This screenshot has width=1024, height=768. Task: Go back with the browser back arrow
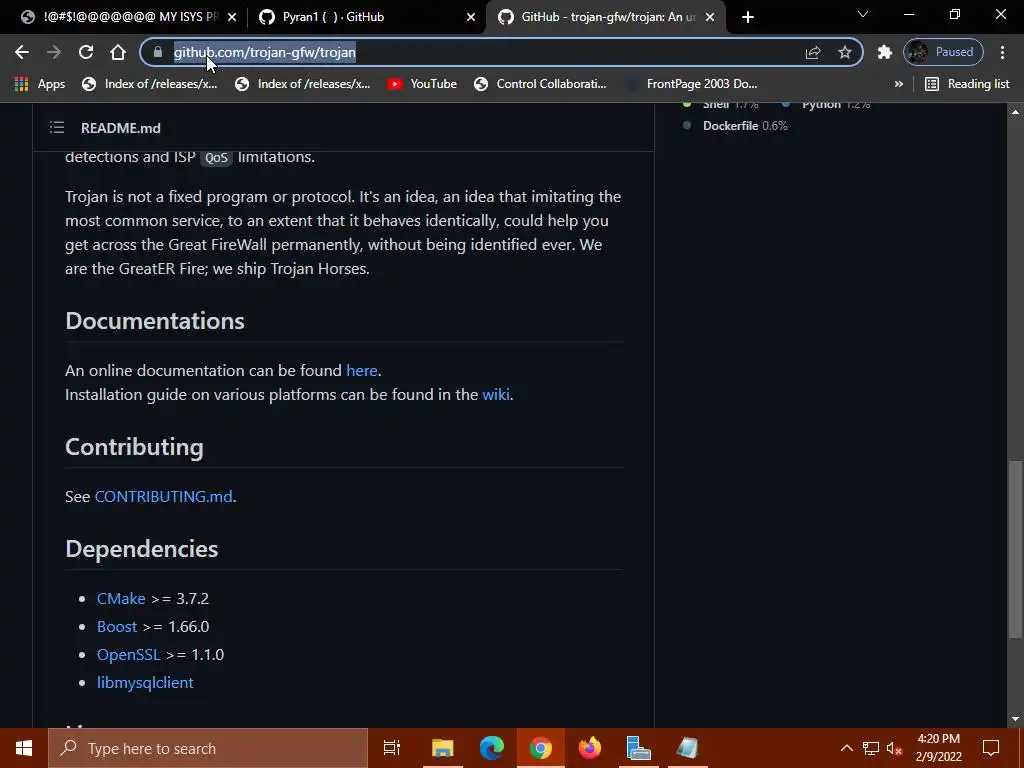[x=22, y=52]
